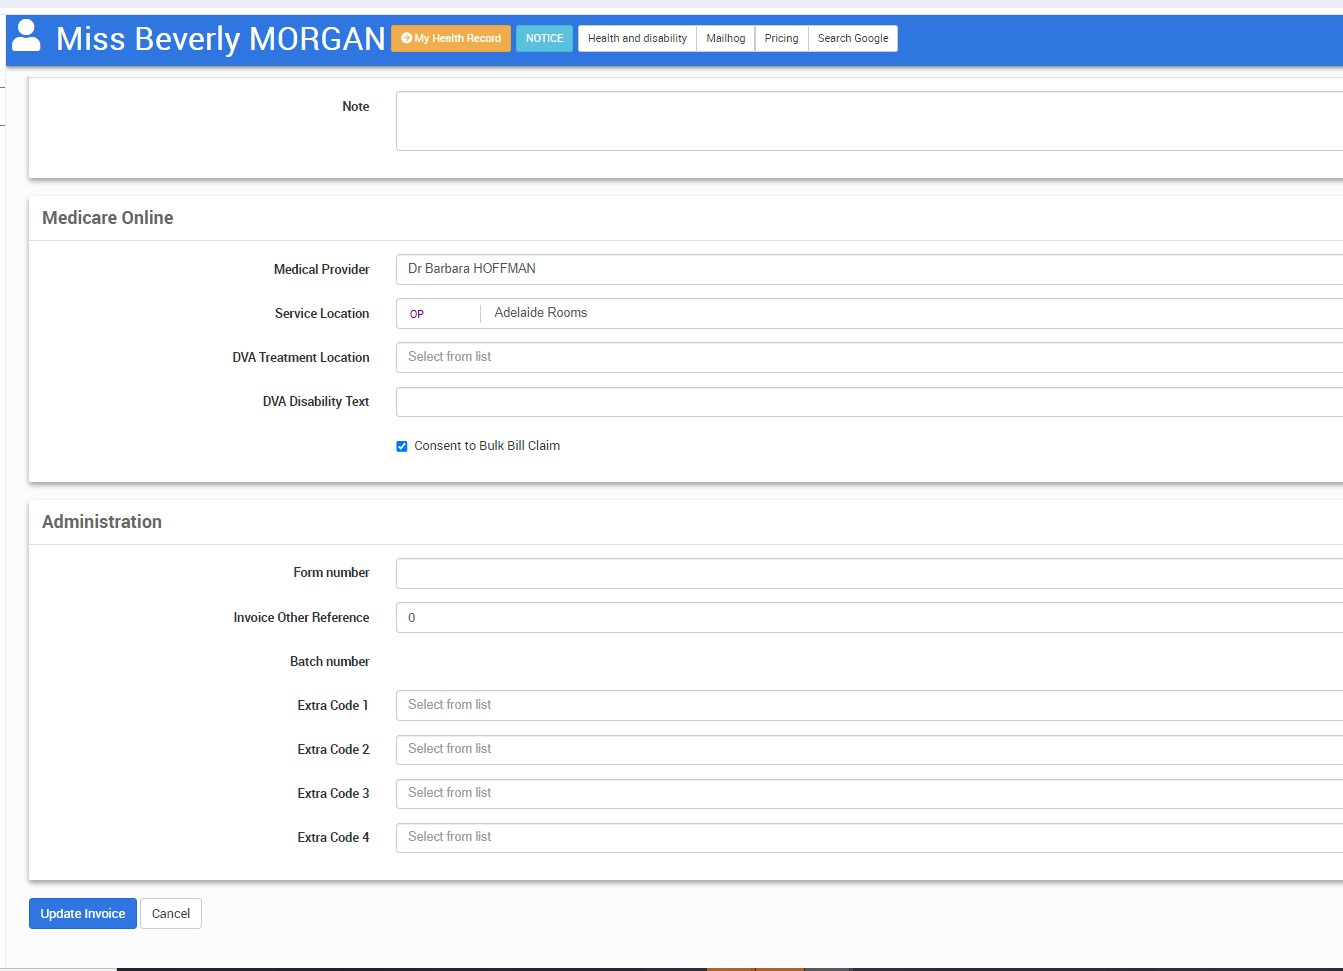Click the Administration section heading

click(x=102, y=522)
